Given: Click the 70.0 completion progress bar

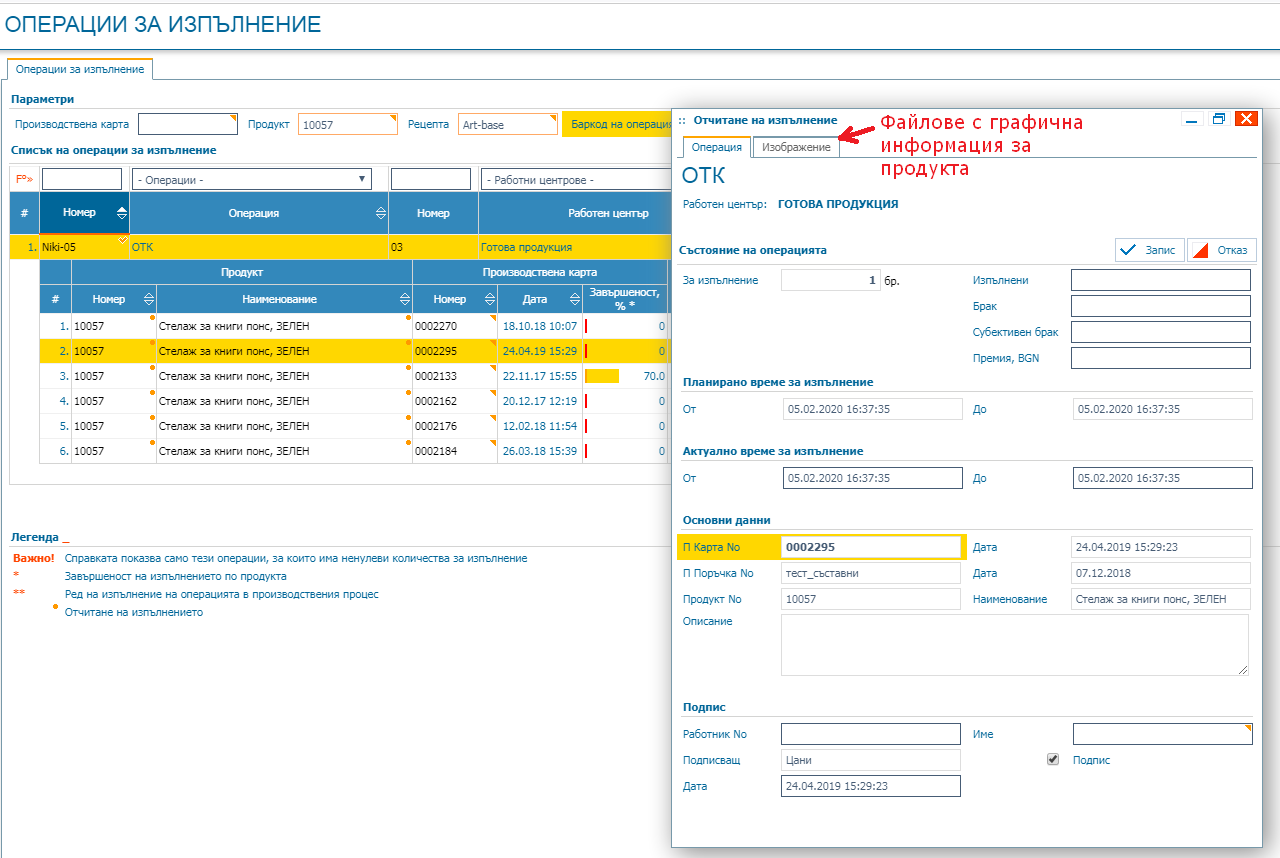Looking at the screenshot, I should point(602,376).
